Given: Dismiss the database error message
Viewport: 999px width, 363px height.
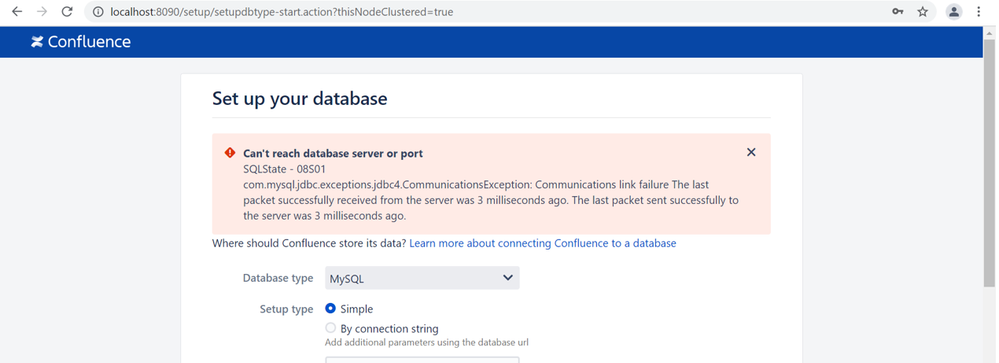Looking at the screenshot, I should point(751,152).
